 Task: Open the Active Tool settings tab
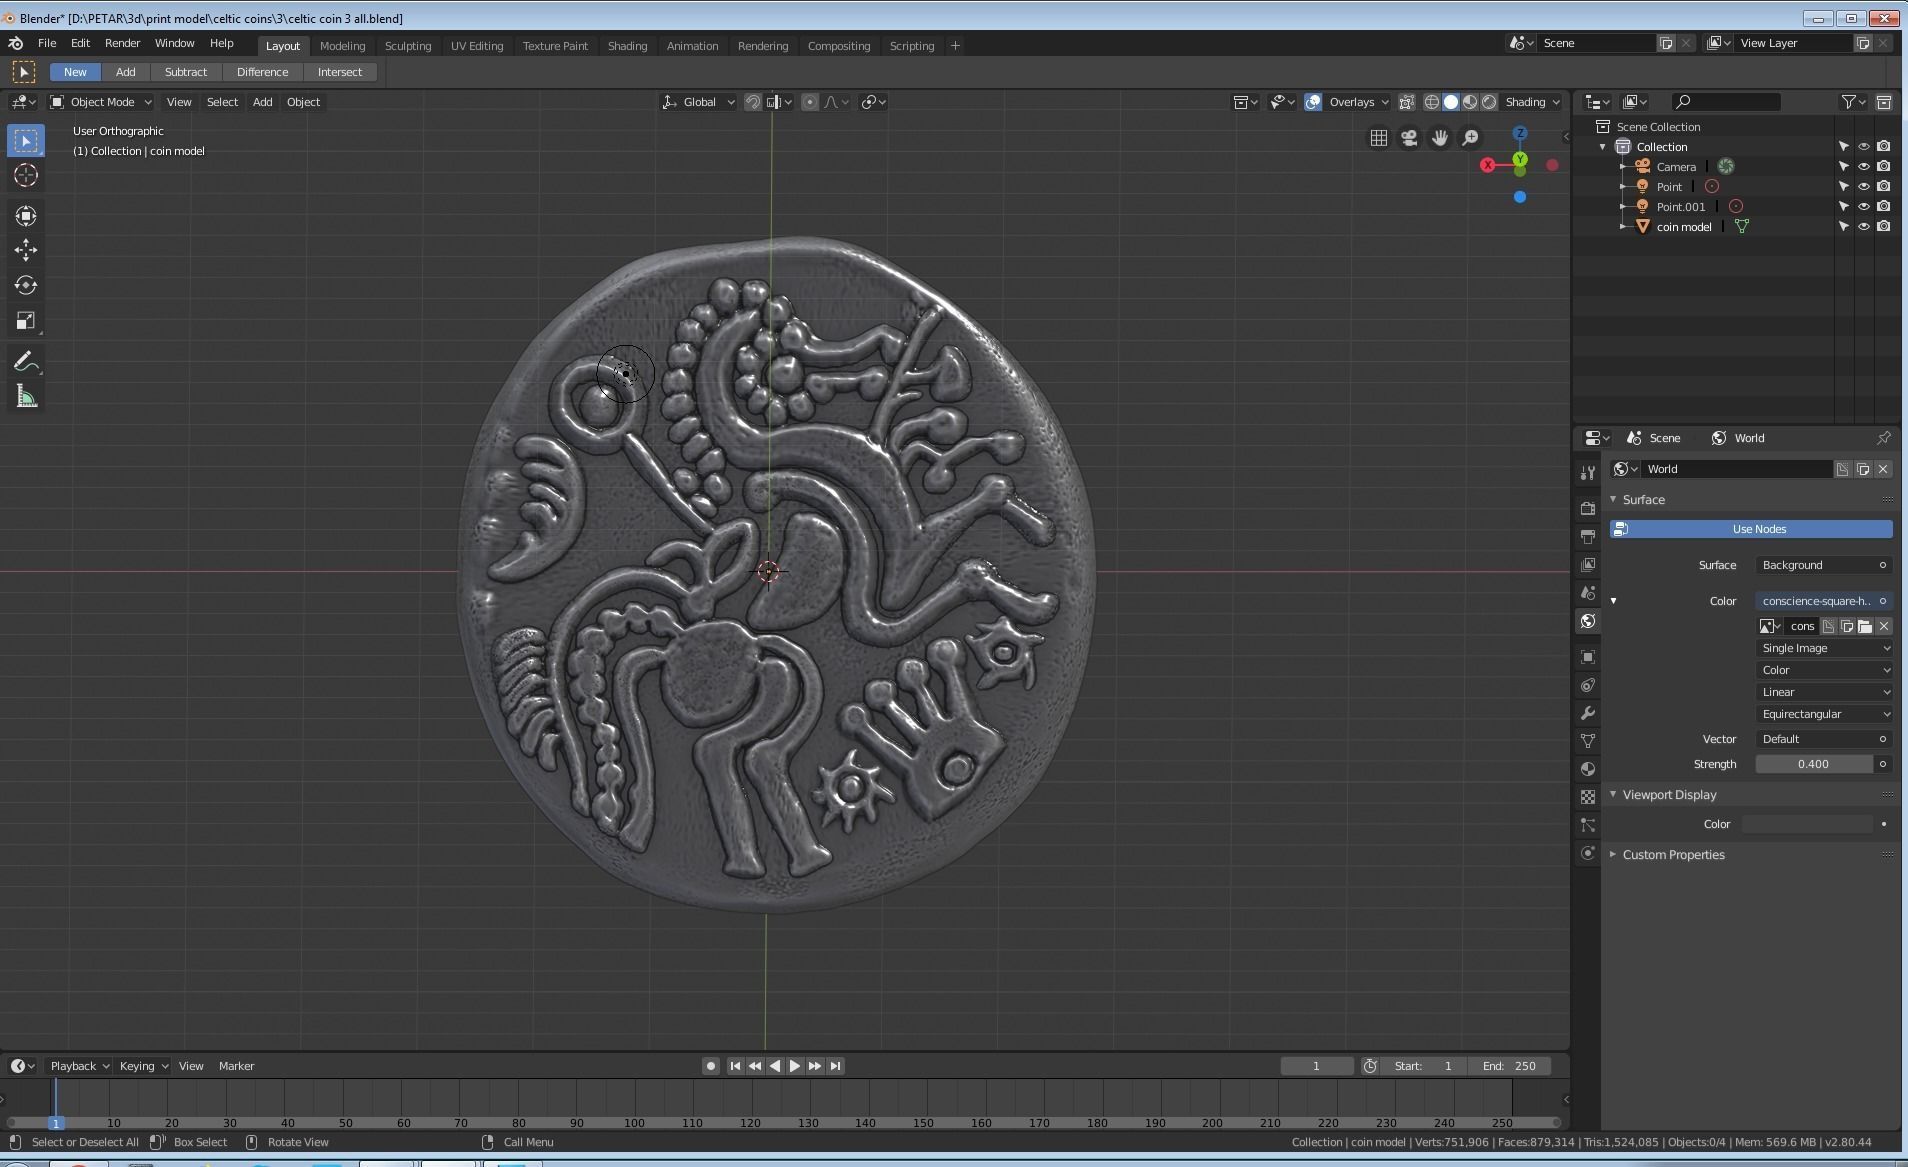click(1588, 473)
